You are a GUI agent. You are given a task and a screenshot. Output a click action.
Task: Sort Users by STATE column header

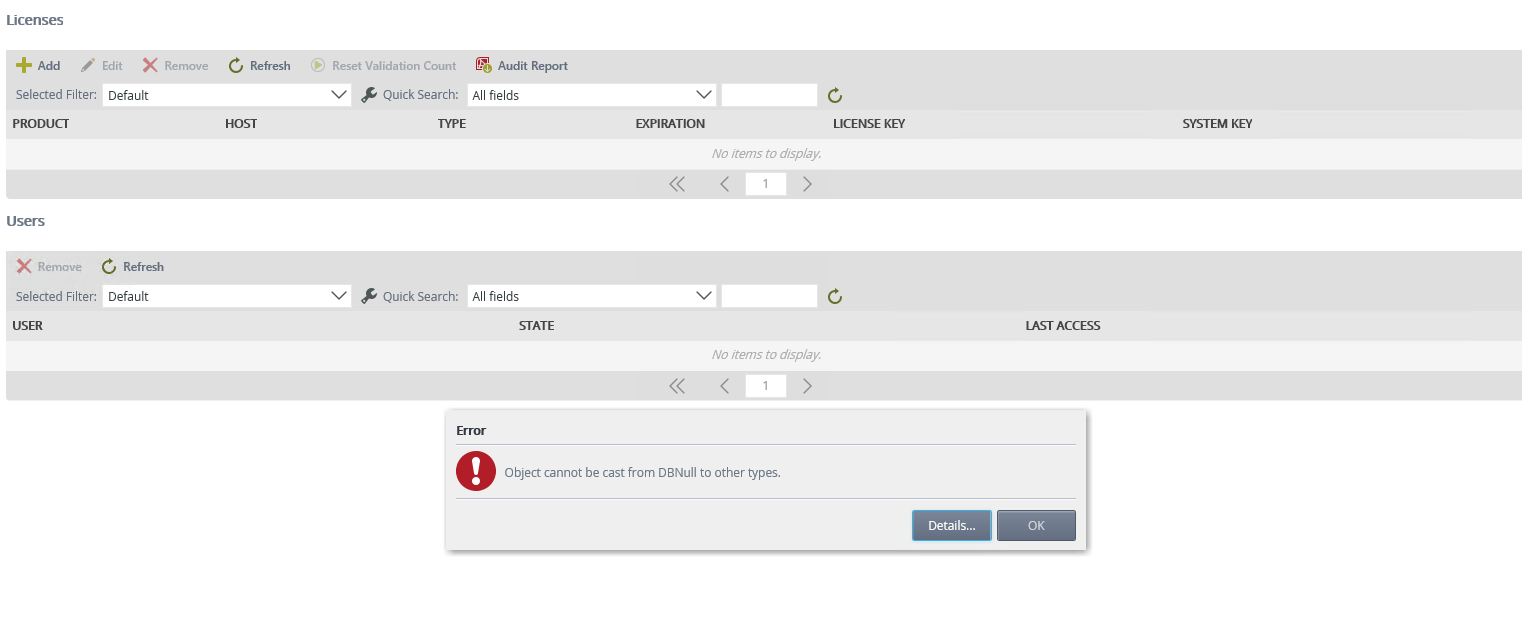536,325
